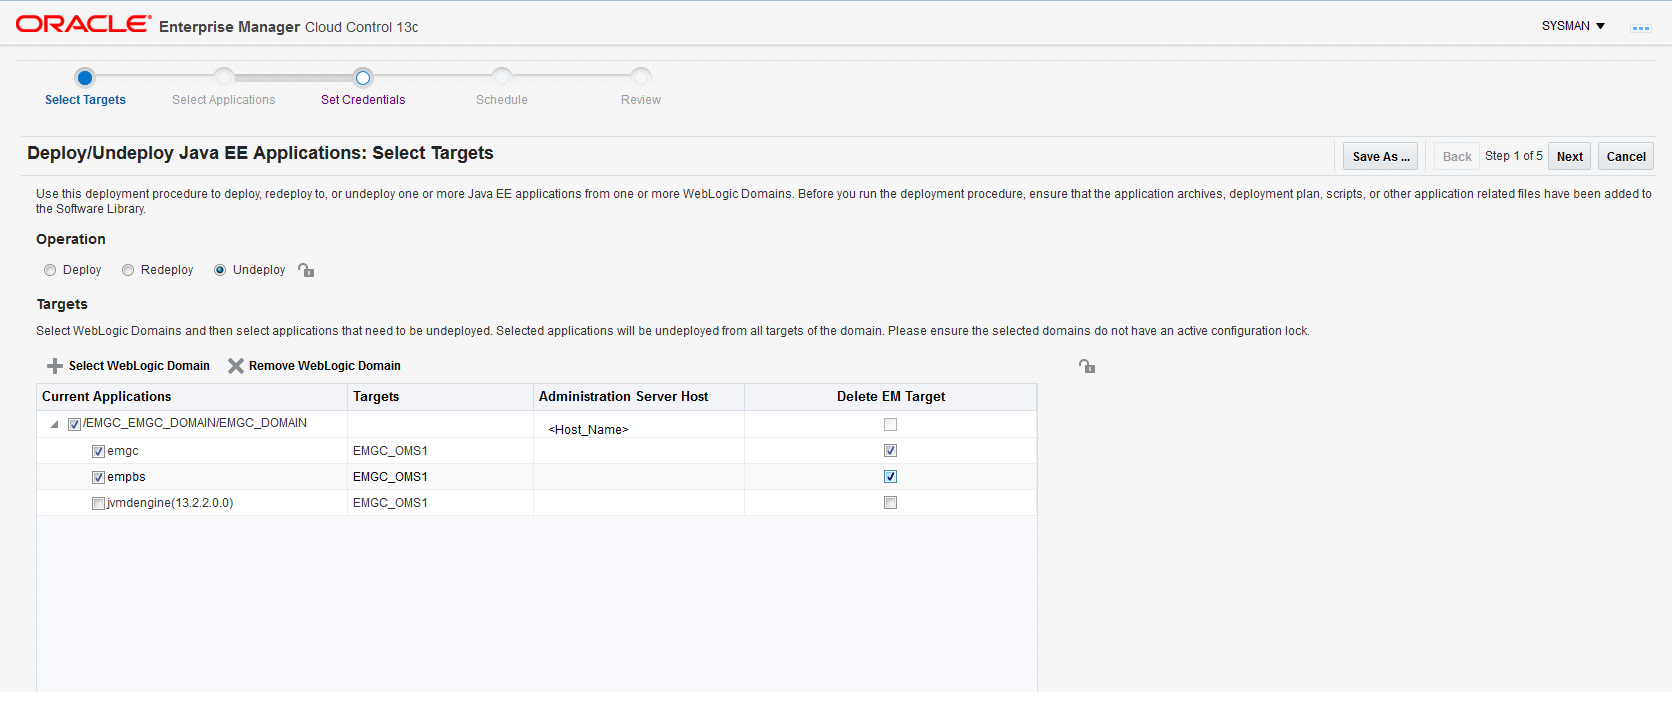1672x702 pixels.
Task: Click the Cancel button
Action: pos(1626,156)
